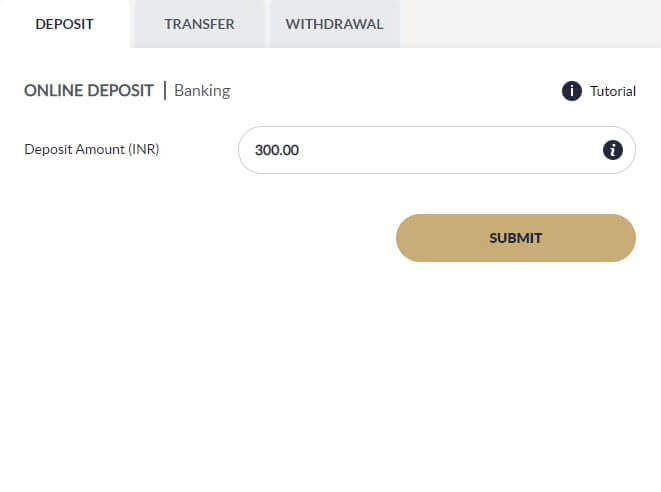Click the divider between Online Deposit and Banking
The image size is (661, 492).
tap(165, 91)
